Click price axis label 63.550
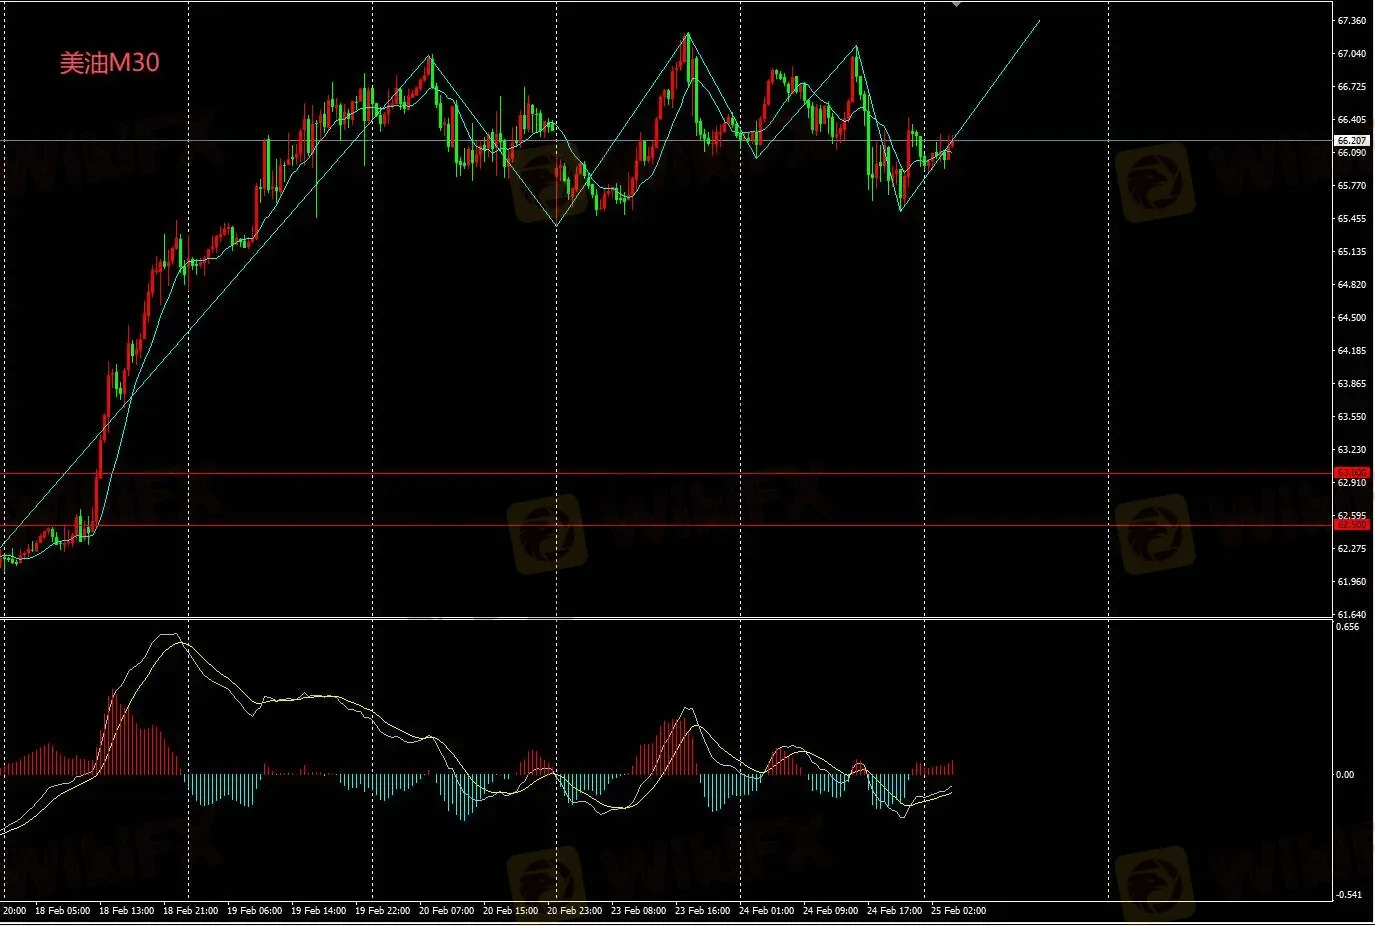This screenshot has height=926, width=1375. 1352,417
